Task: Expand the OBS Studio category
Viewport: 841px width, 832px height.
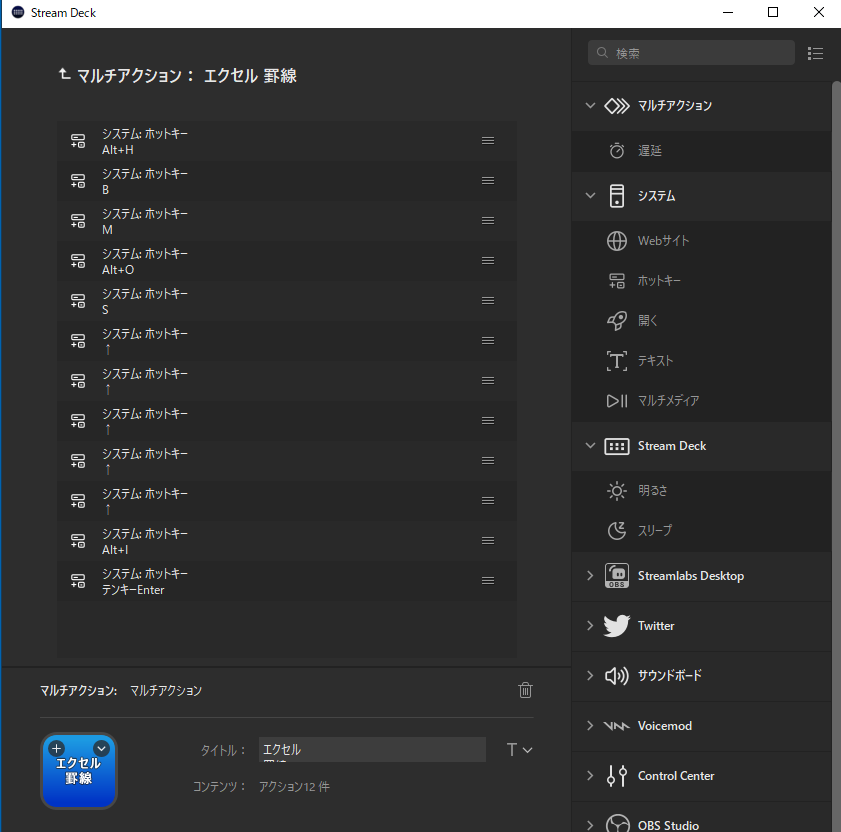Action: click(590, 823)
